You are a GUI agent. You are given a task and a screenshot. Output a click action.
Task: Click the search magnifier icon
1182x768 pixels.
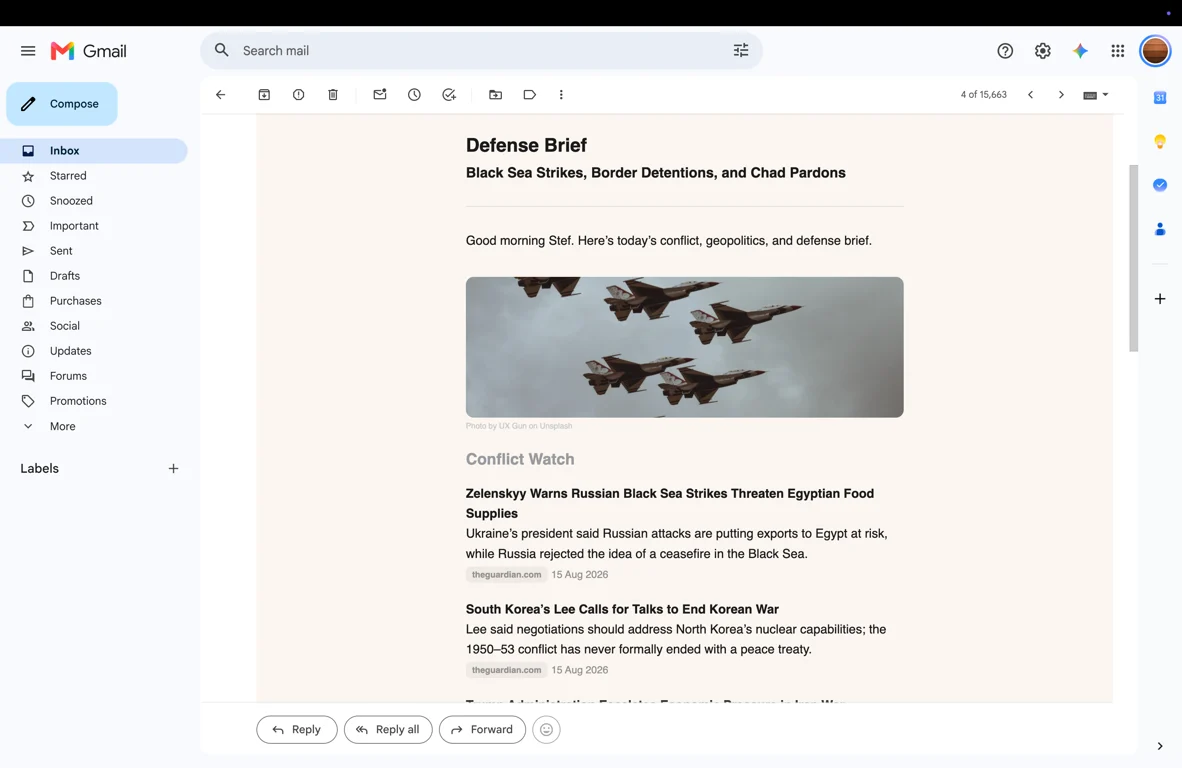222,50
